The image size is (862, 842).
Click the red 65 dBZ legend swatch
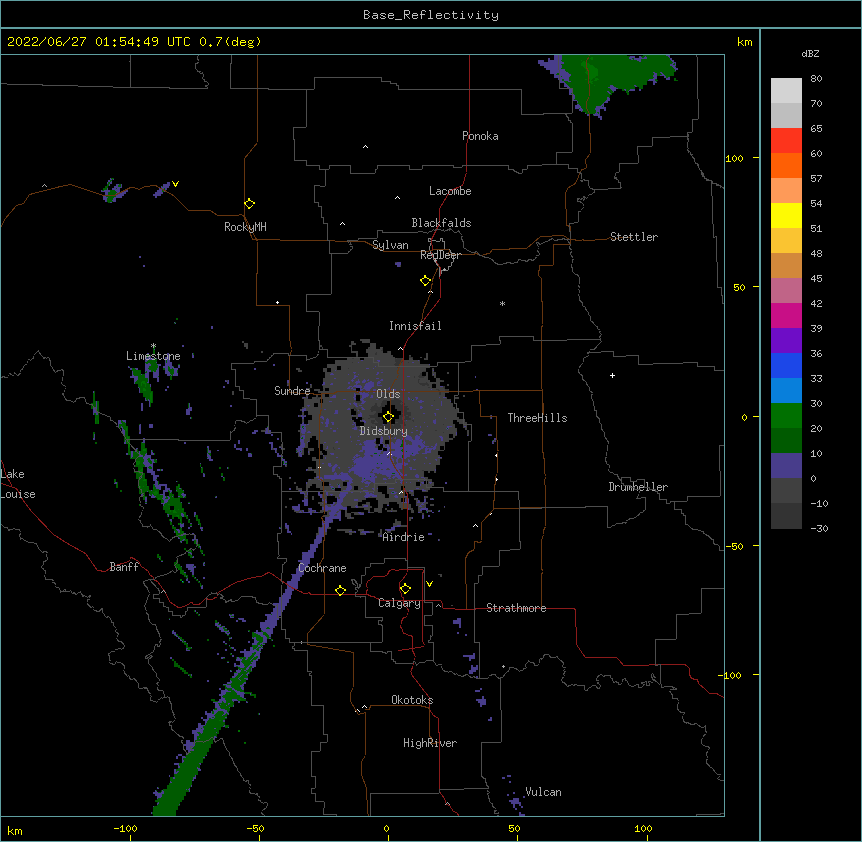pos(786,141)
